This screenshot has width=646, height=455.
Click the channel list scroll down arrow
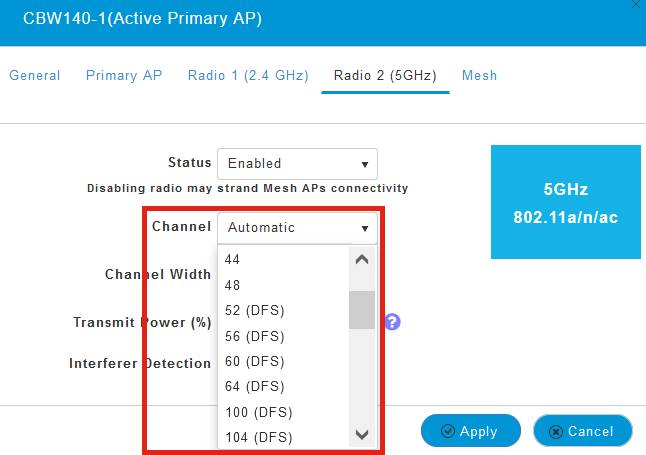(x=362, y=435)
